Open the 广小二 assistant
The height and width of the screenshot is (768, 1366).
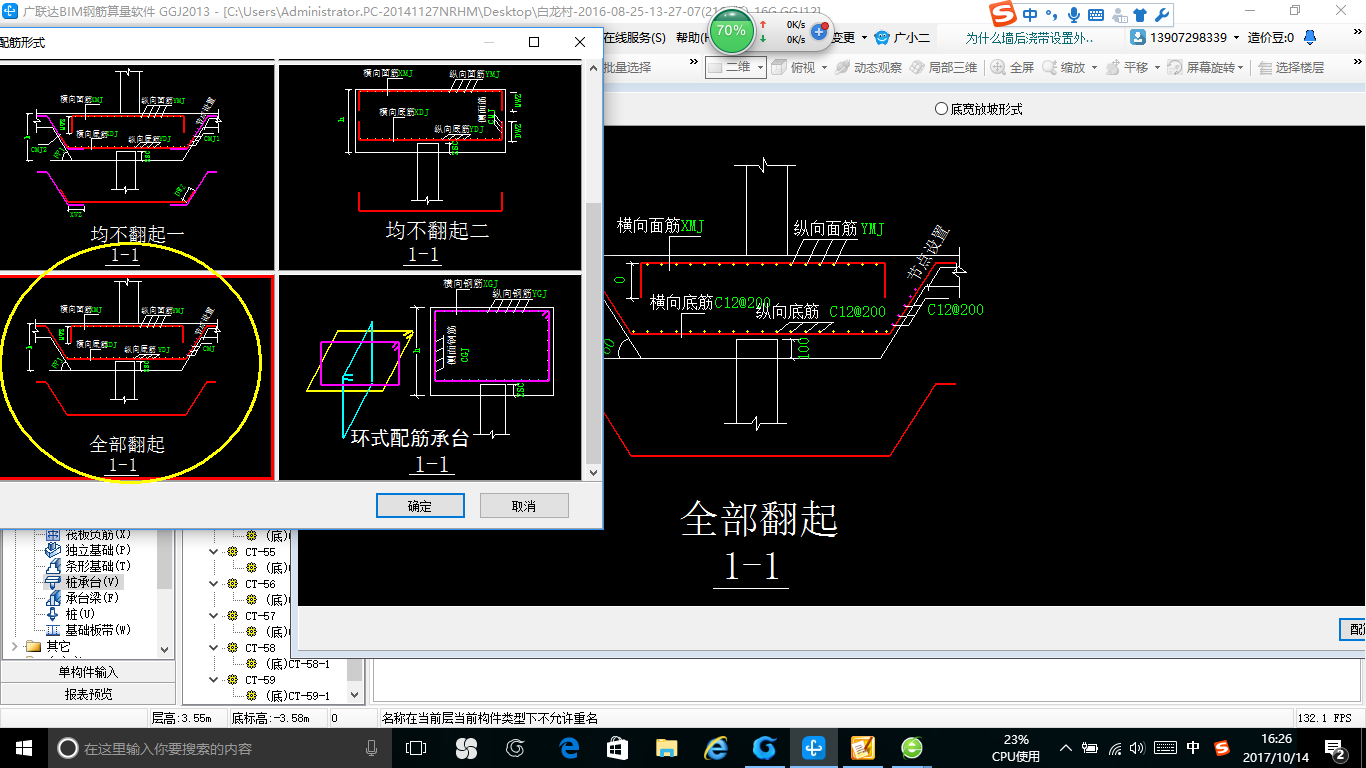click(x=902, y=37)
